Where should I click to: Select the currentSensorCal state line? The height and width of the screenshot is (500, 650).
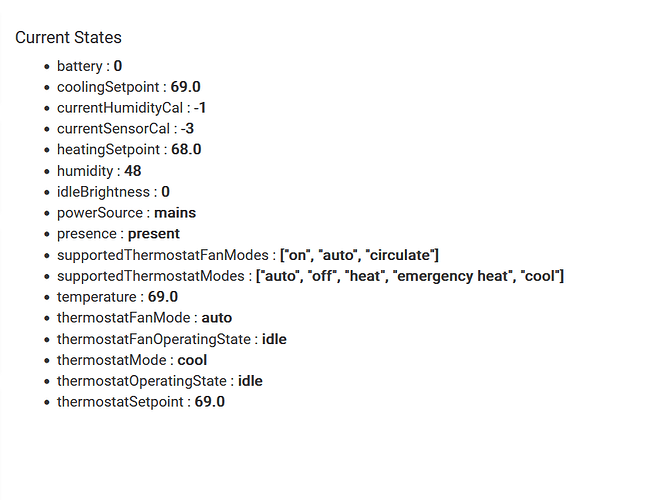pos(125,129)
